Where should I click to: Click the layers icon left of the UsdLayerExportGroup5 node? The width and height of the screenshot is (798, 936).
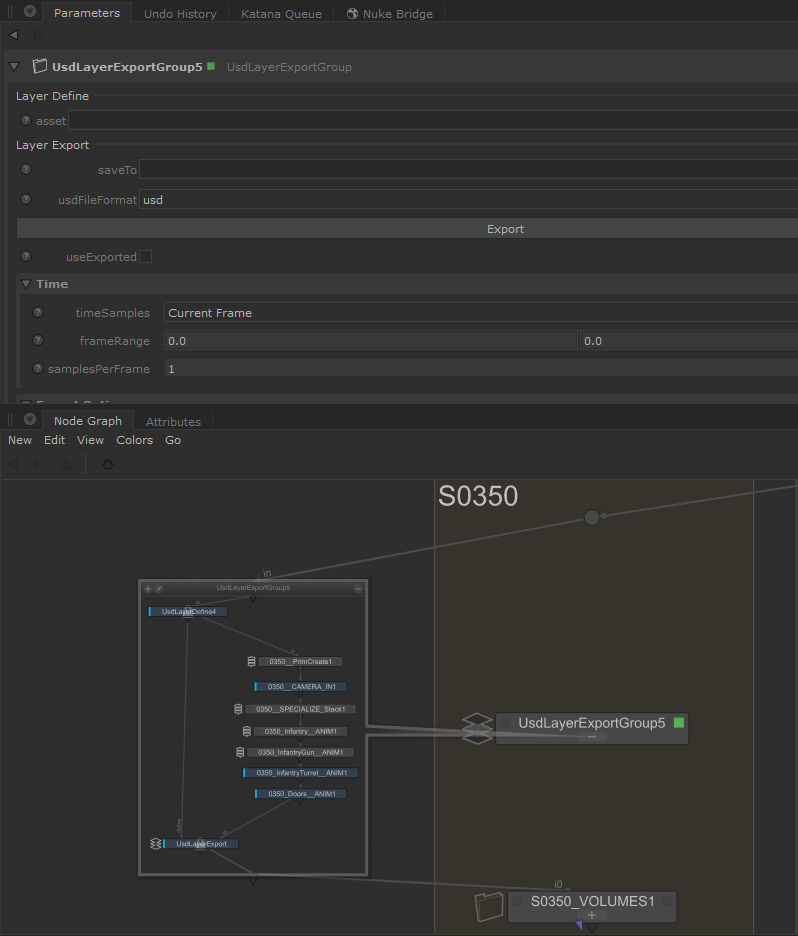[477, 727]
